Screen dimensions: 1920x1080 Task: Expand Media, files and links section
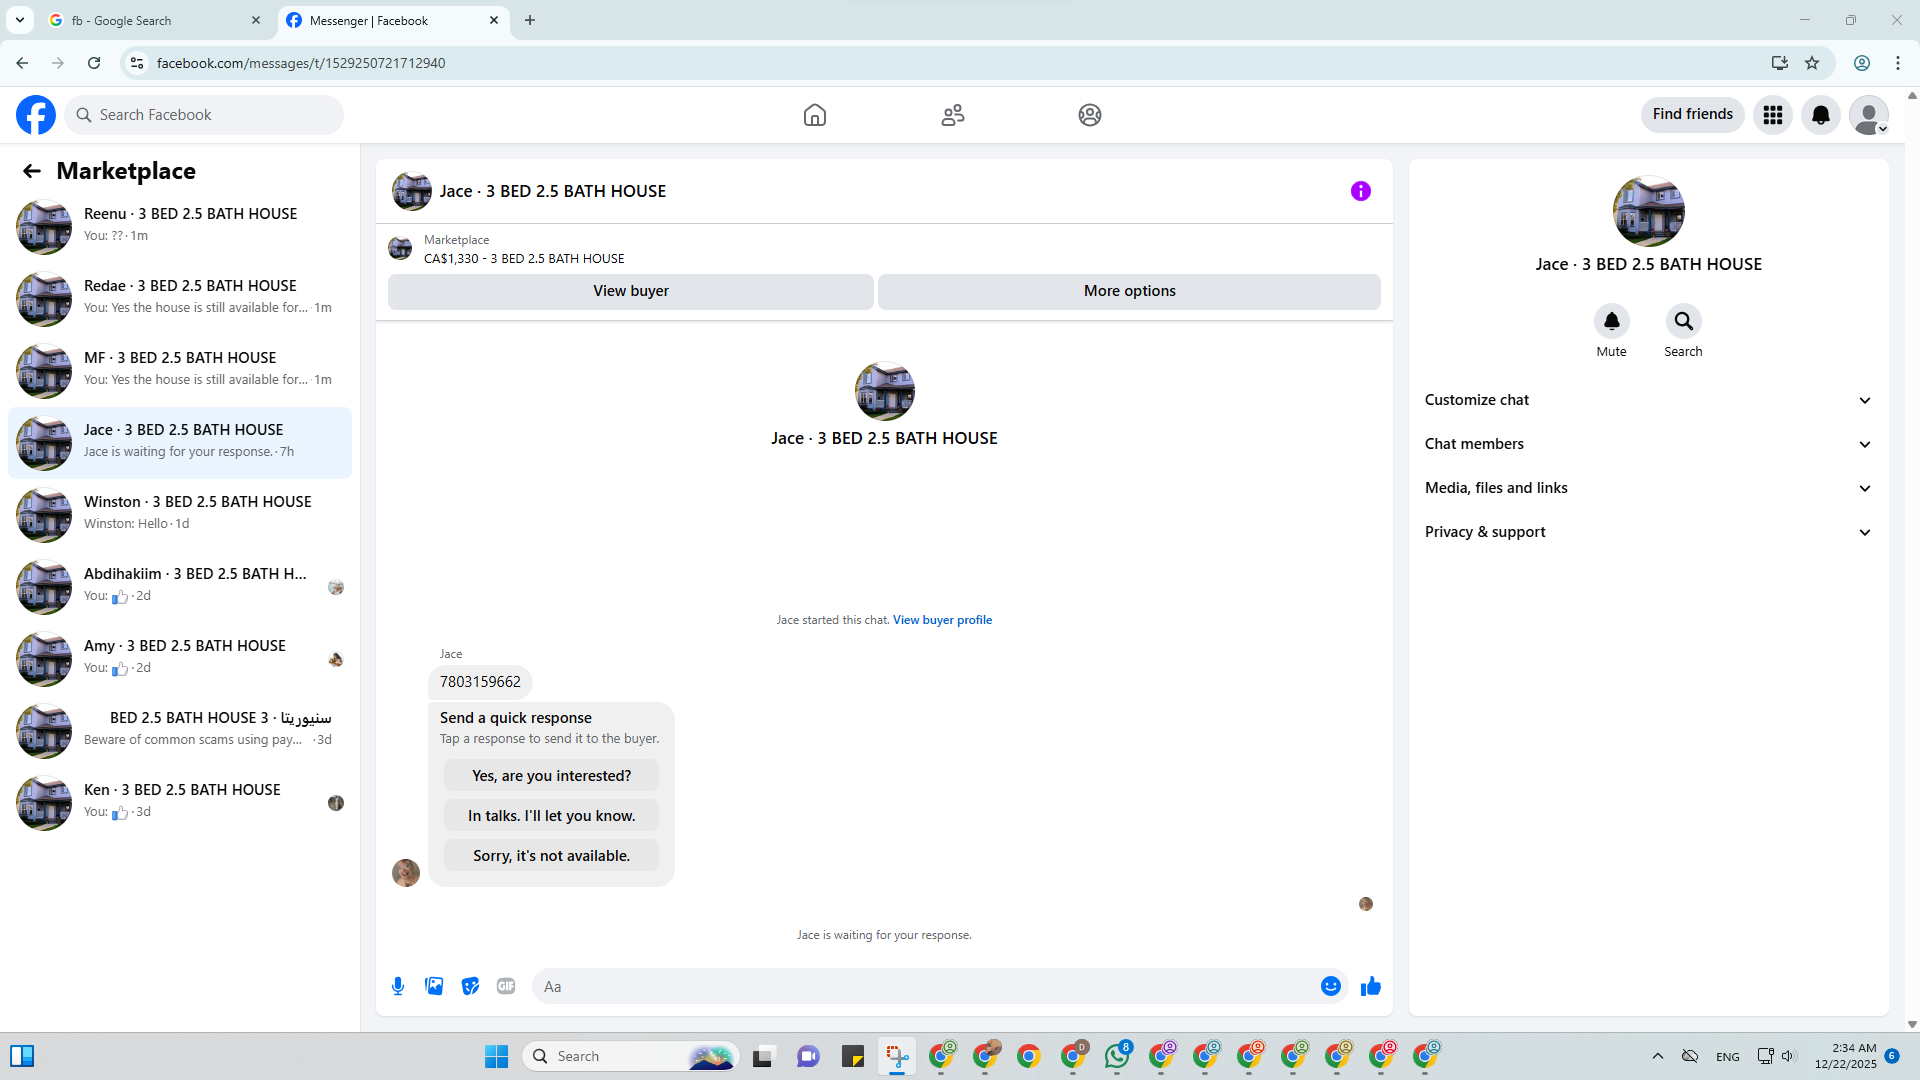[1647, 488]
